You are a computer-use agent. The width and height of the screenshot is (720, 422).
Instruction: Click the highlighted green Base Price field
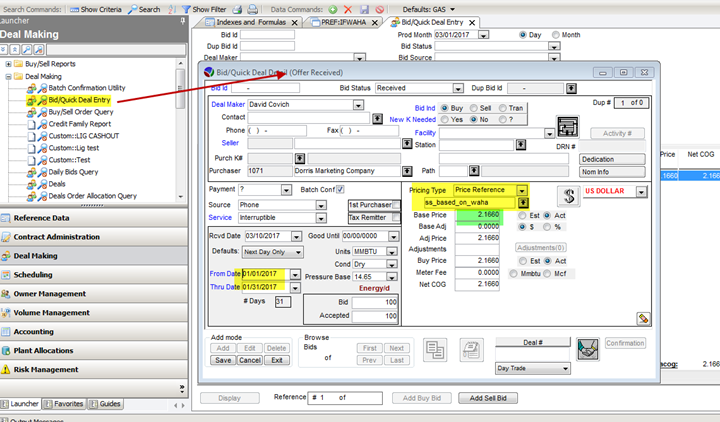coord(480,215)
